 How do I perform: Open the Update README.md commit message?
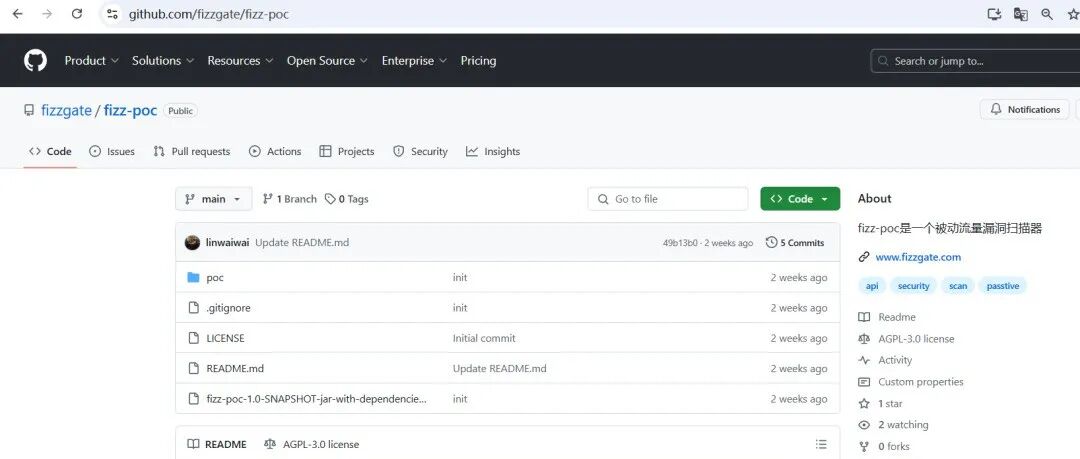coord(302,243)
